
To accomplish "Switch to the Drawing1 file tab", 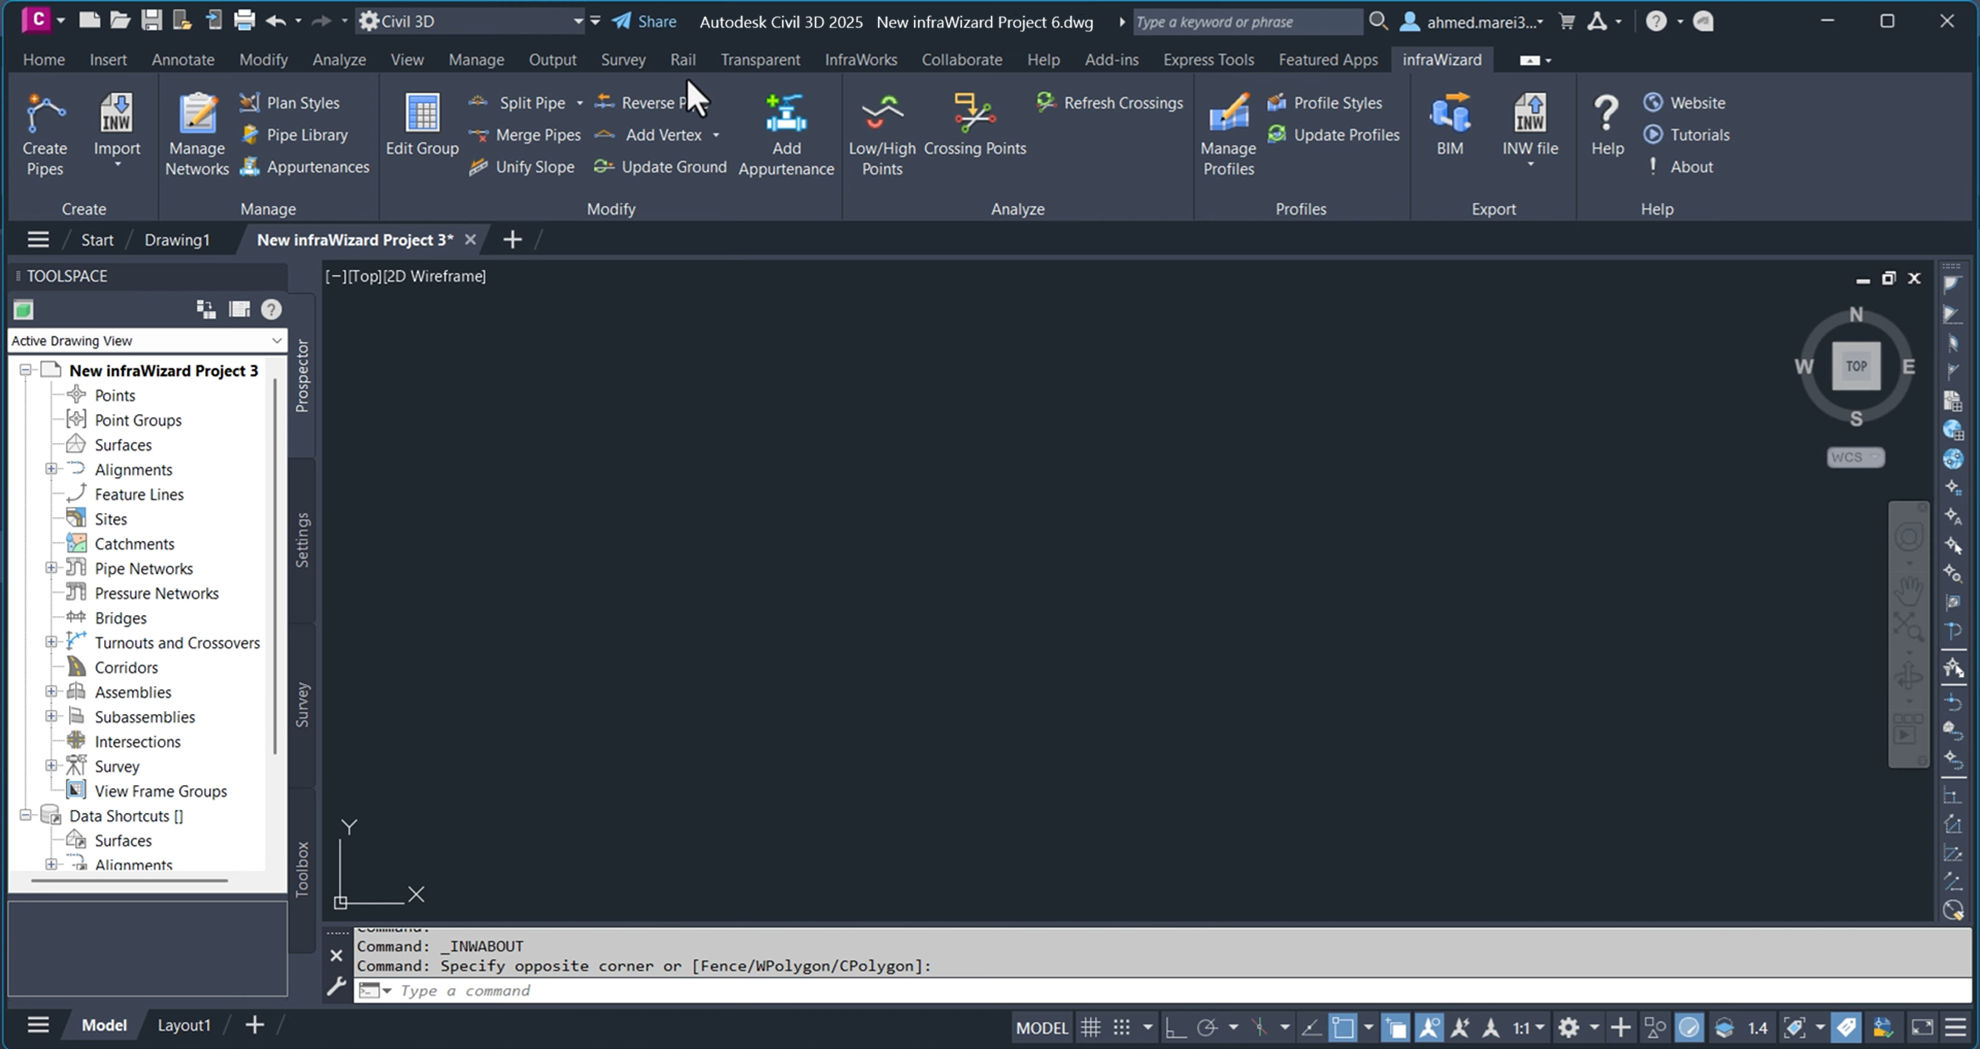I will coord(177,239).
